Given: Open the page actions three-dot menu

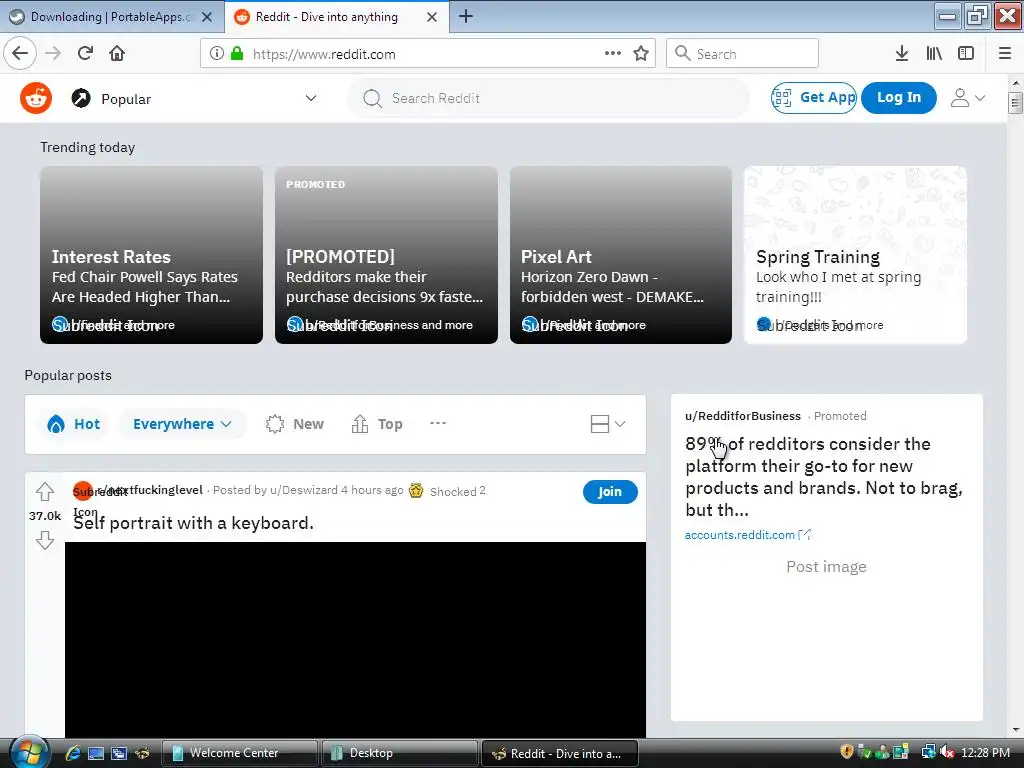Looking at the screenshot, I should (x=613, y=54).
